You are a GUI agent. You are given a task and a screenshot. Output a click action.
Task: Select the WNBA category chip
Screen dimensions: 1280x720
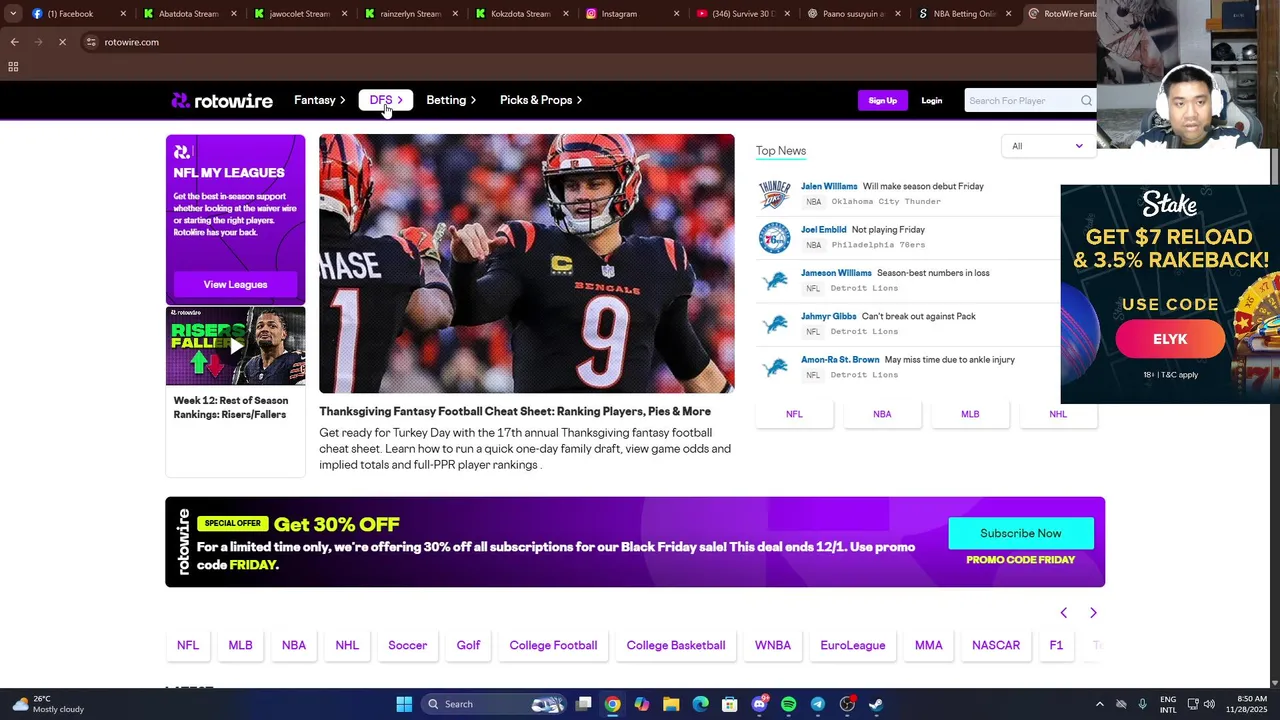tap(773, 645)
